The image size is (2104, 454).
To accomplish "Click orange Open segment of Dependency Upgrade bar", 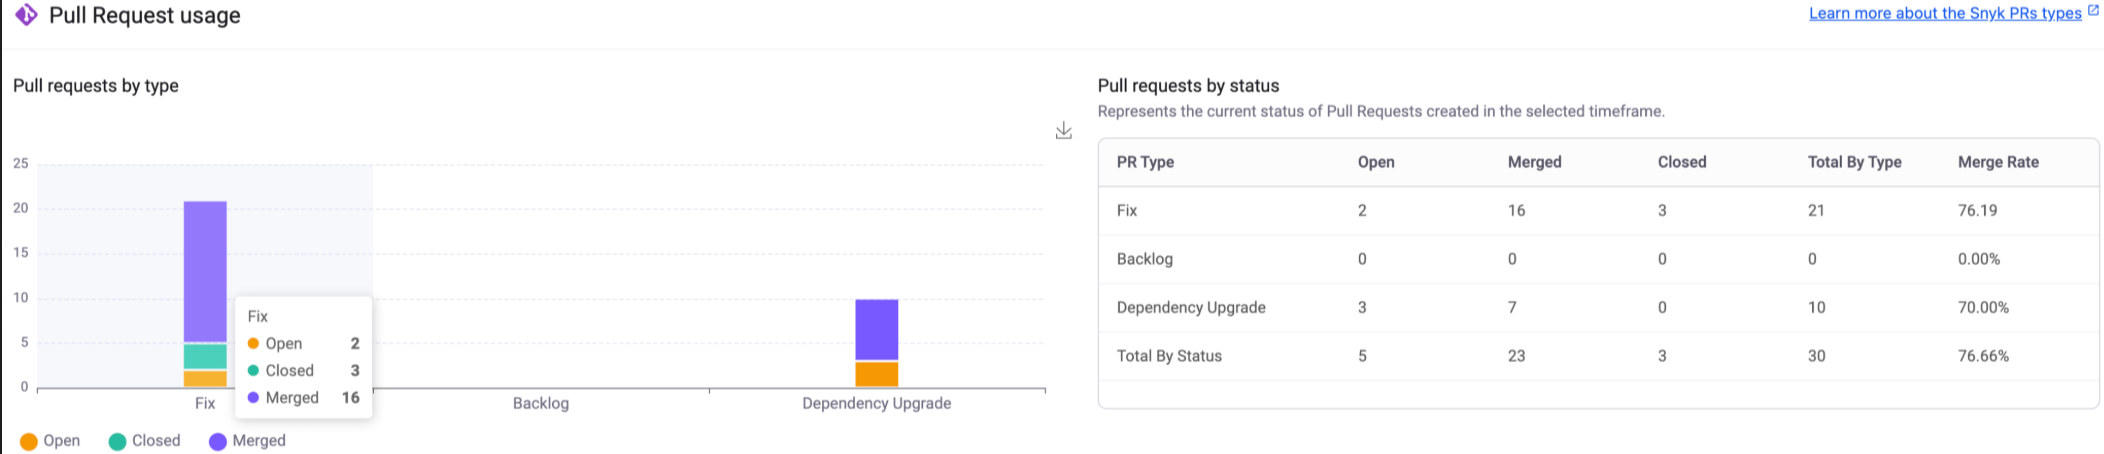I will coord(876,374).
